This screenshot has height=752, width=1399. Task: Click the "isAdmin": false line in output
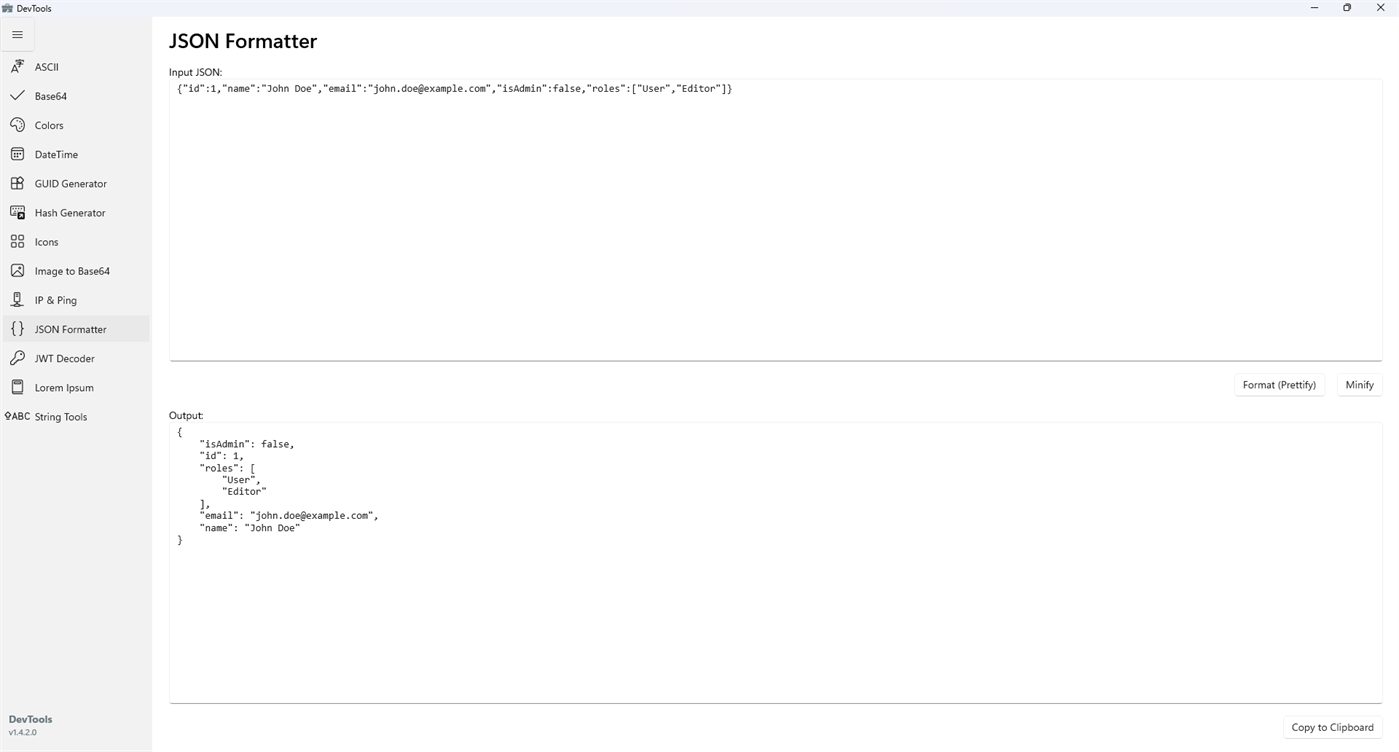[246, 444]
